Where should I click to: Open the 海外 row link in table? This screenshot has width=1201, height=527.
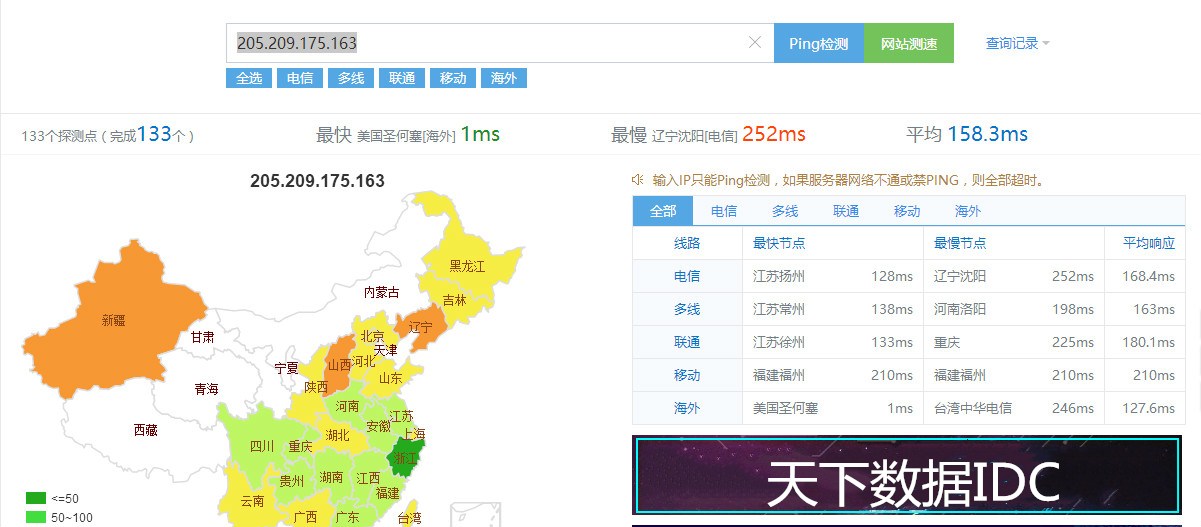click(687, 408)
